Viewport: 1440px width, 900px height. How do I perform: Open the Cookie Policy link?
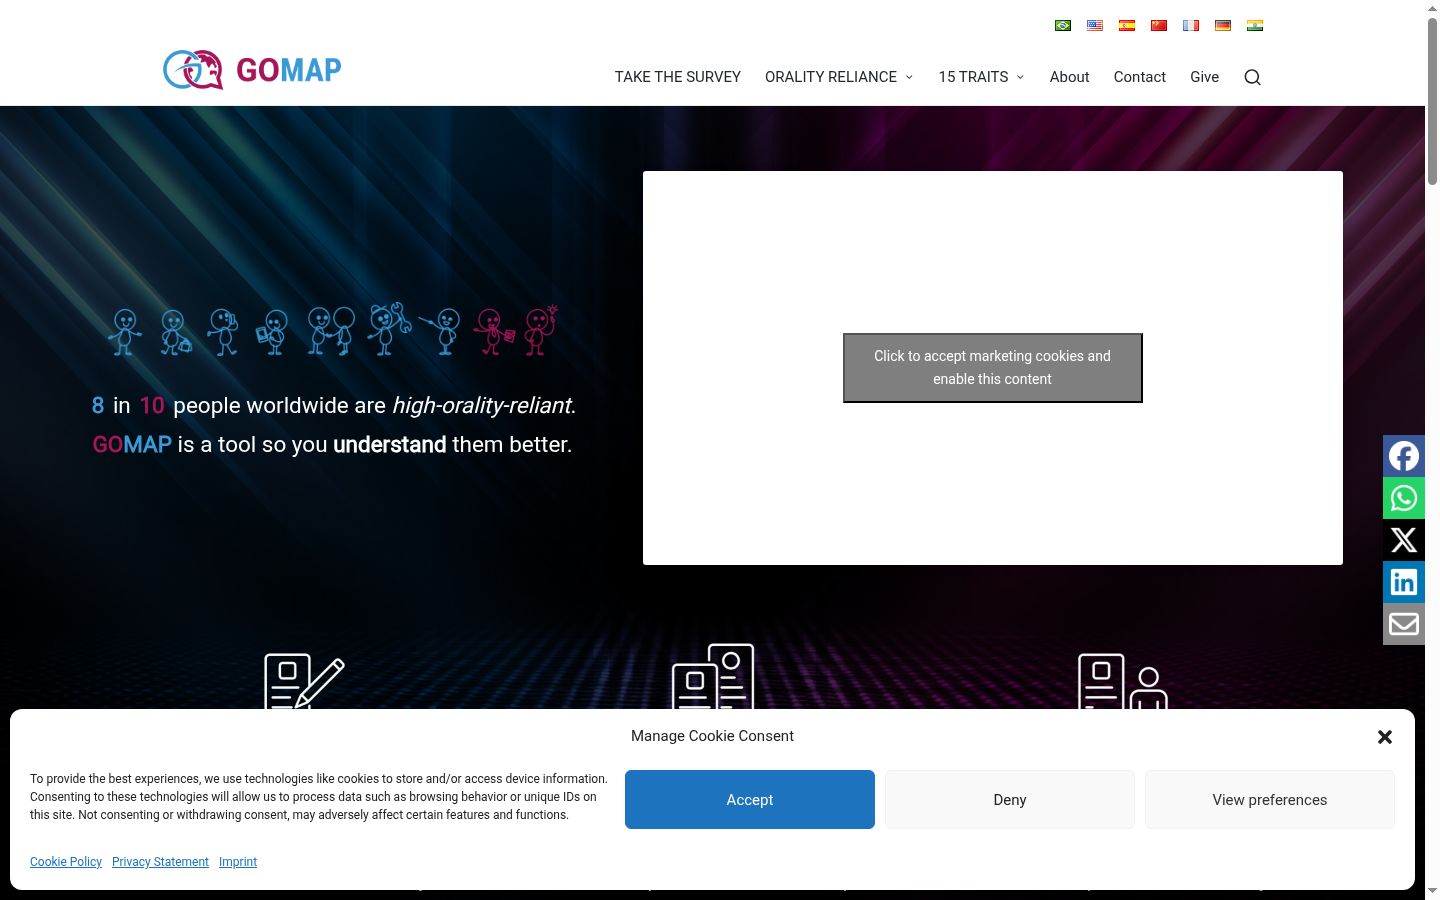coord(66,862)
